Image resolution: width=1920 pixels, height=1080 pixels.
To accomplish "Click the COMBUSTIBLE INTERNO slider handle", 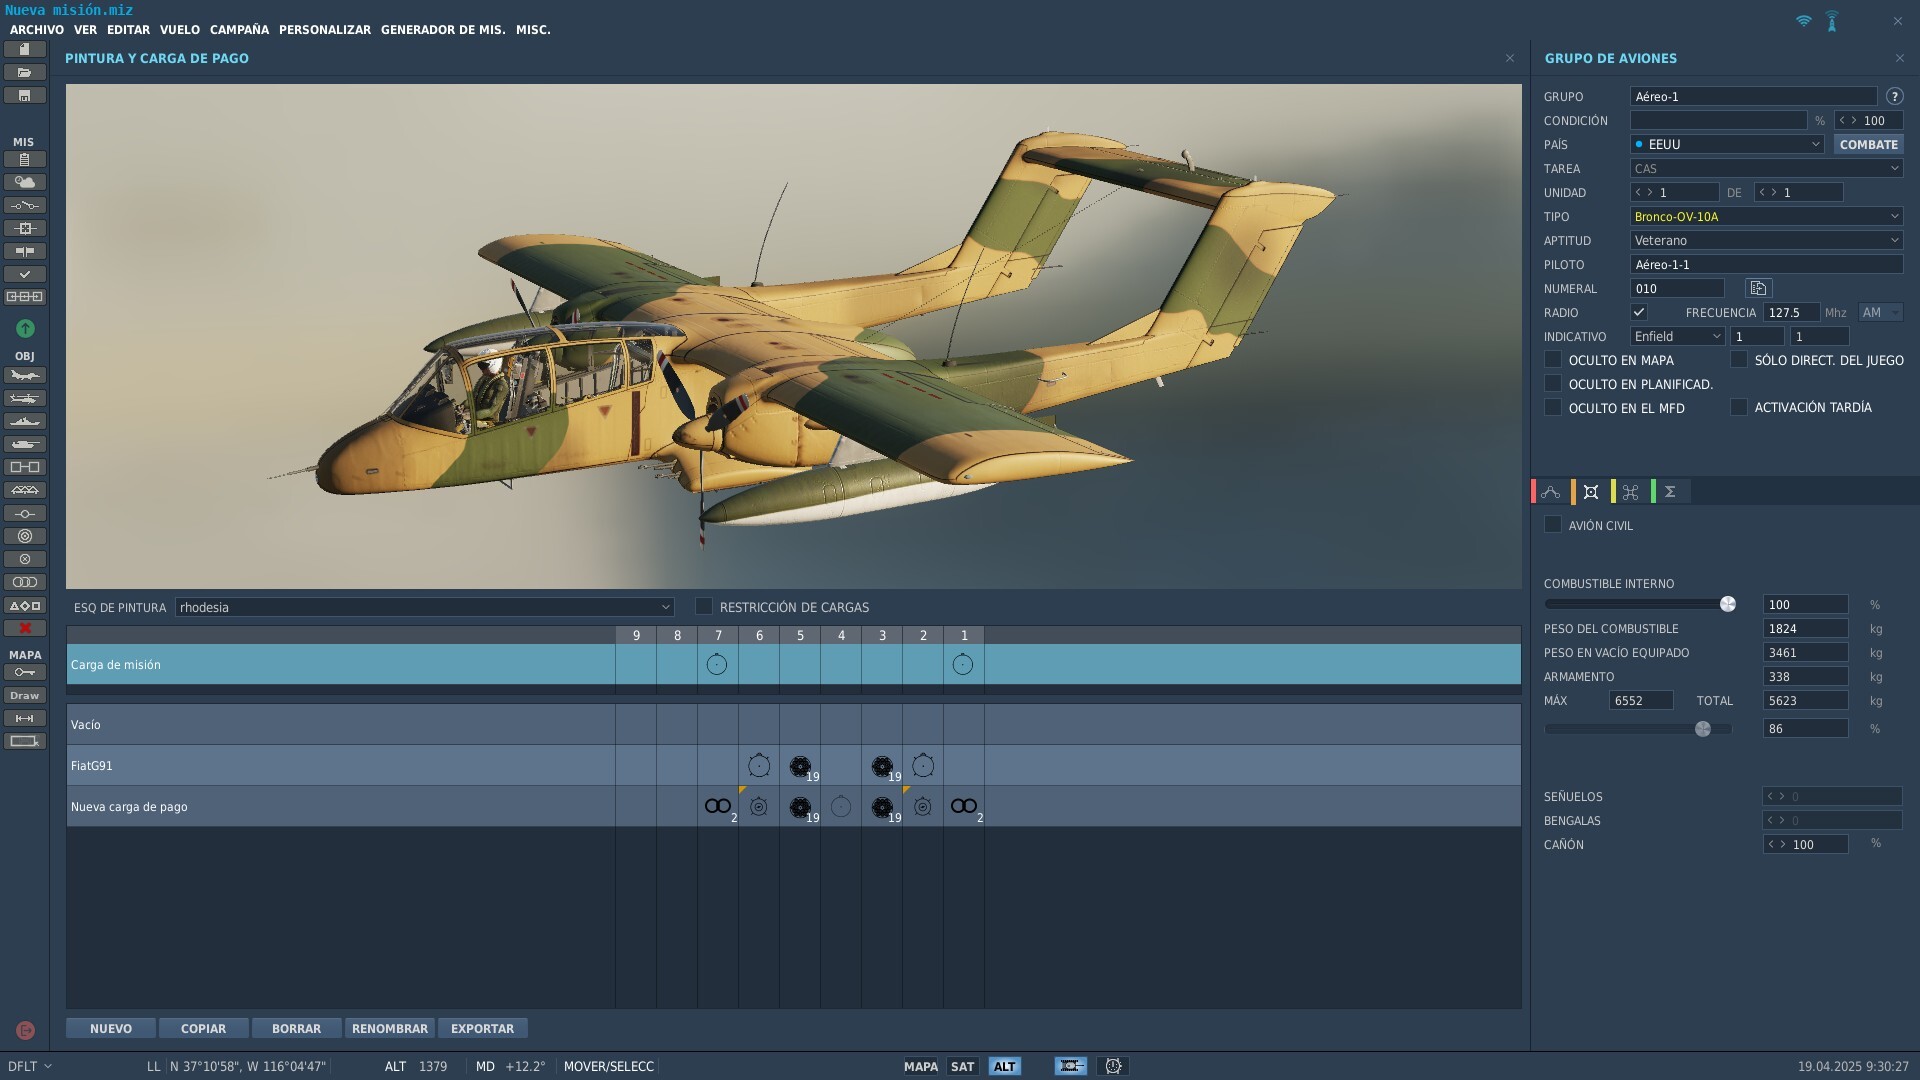I will tap(1727, 604).
